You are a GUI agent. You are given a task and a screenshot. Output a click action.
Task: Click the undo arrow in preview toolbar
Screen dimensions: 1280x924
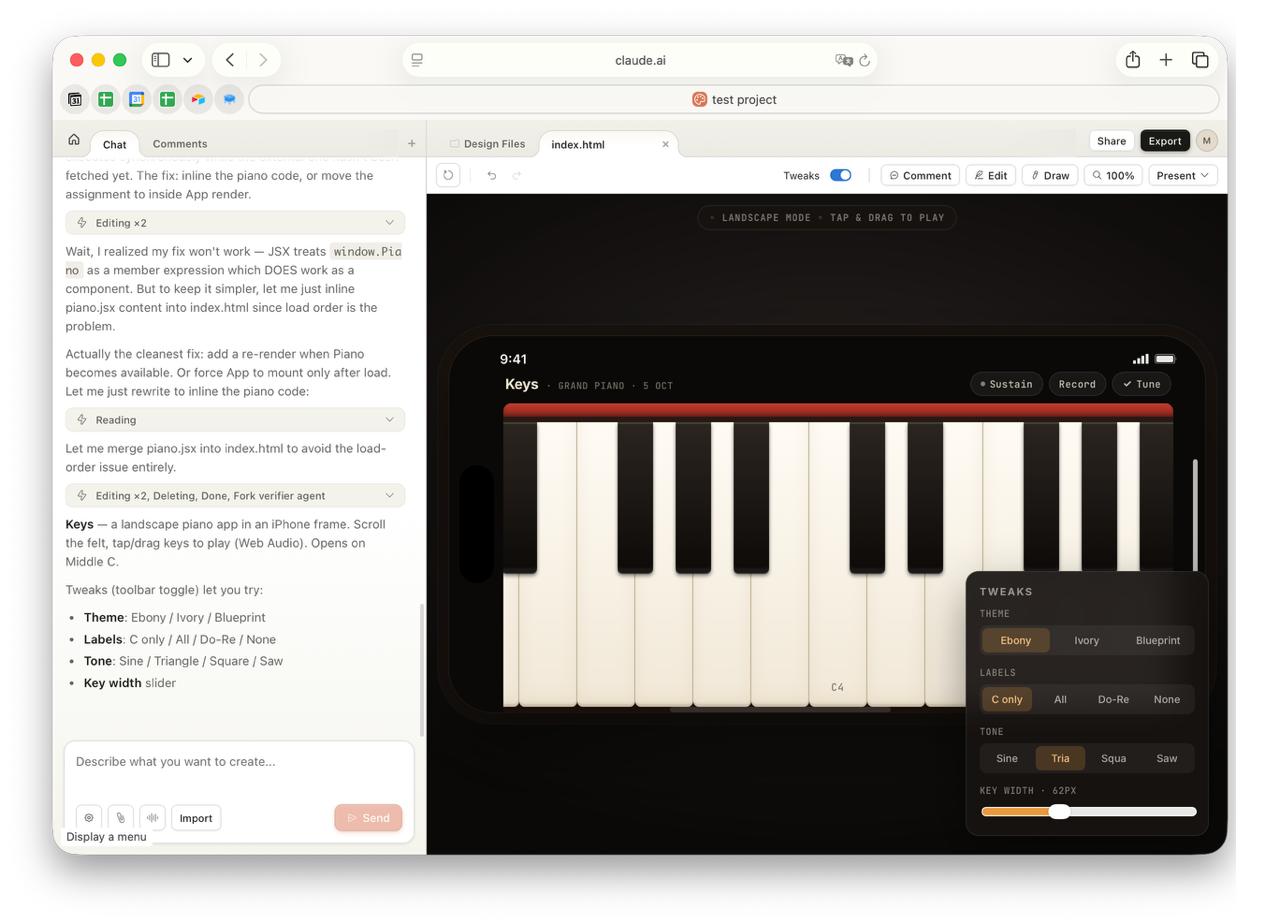pyautogui.click(x=491, y=175)
